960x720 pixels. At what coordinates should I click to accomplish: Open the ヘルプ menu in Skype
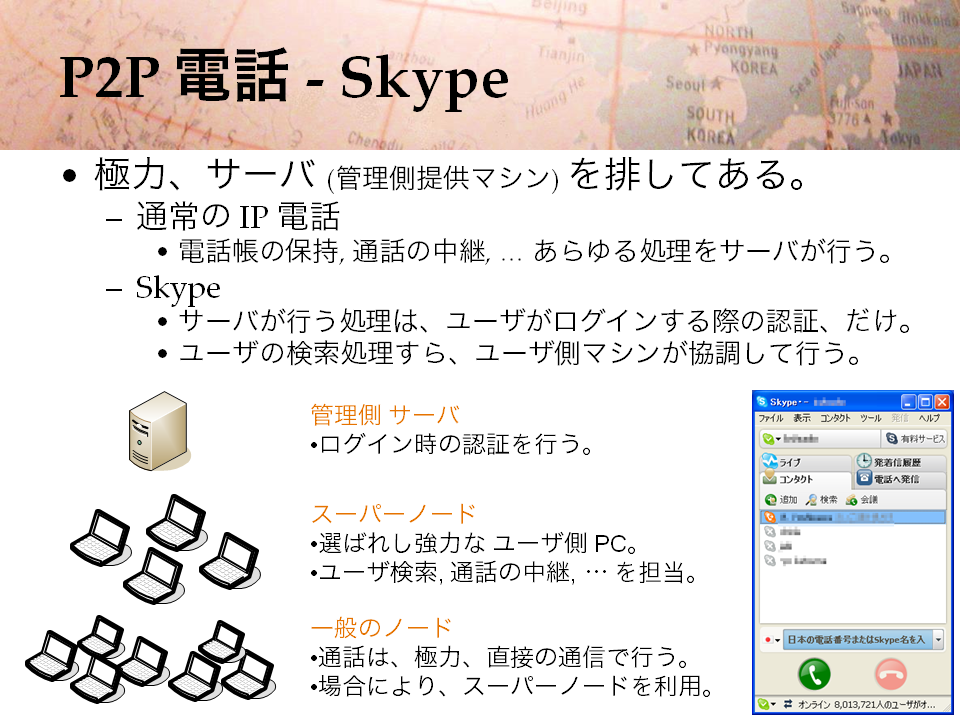pos(929,418)
